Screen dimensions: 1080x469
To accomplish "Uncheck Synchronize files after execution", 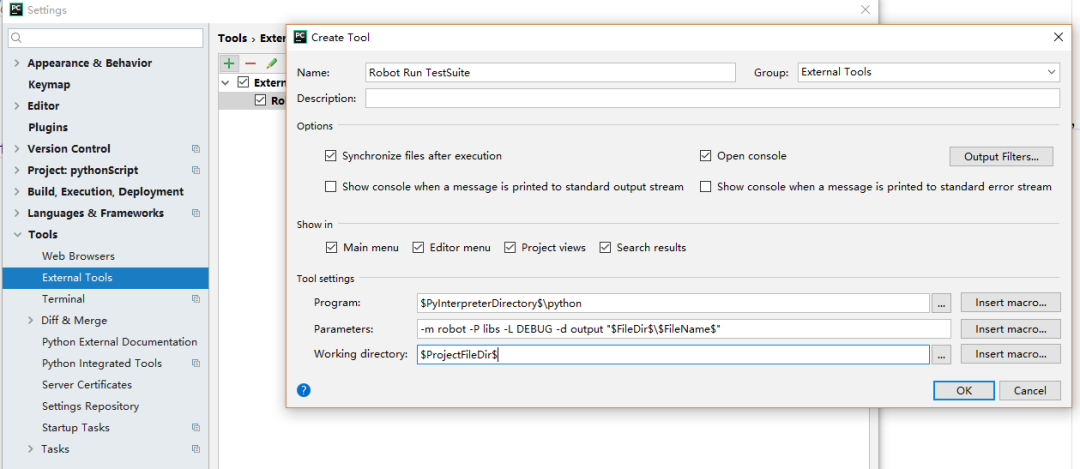I will pos(331,156).
